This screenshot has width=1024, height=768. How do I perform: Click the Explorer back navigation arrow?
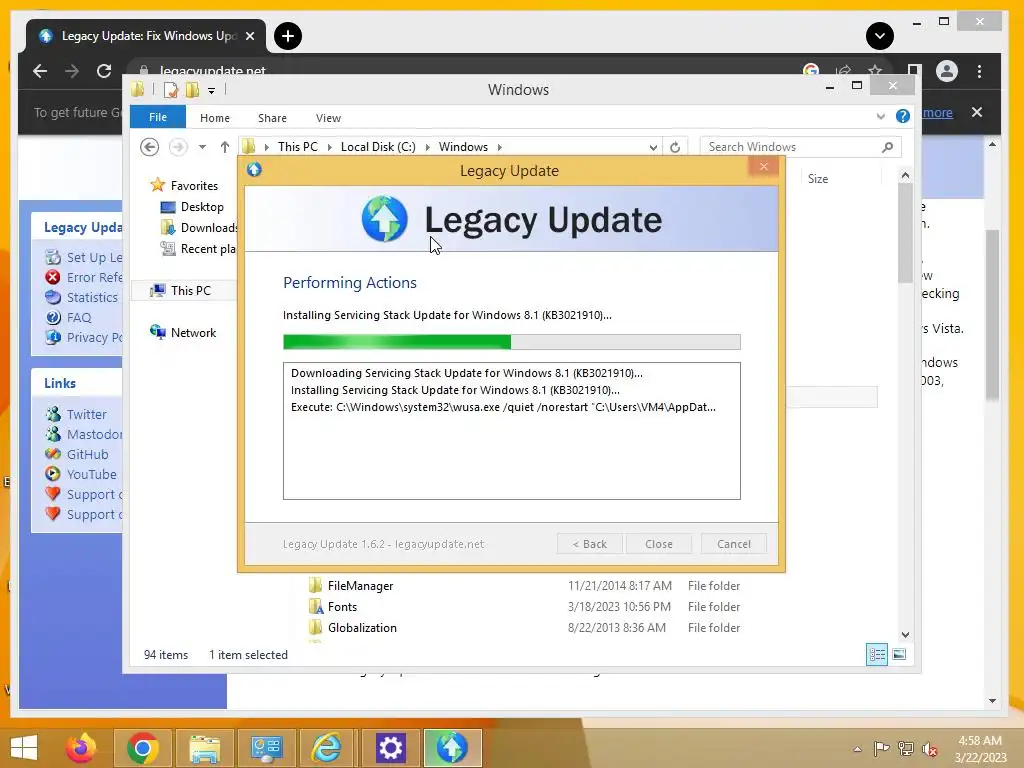150,147
